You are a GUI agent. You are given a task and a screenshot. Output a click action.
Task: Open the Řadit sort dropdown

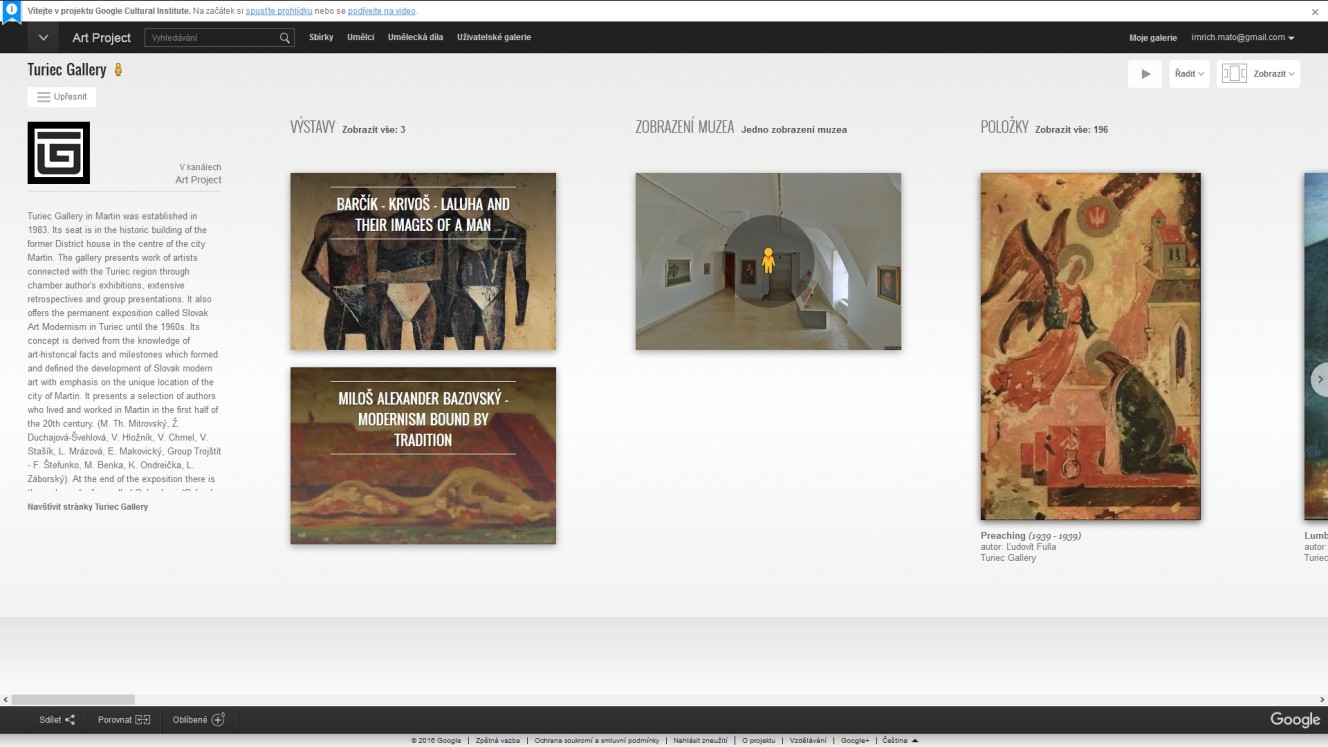[1189, 74]
